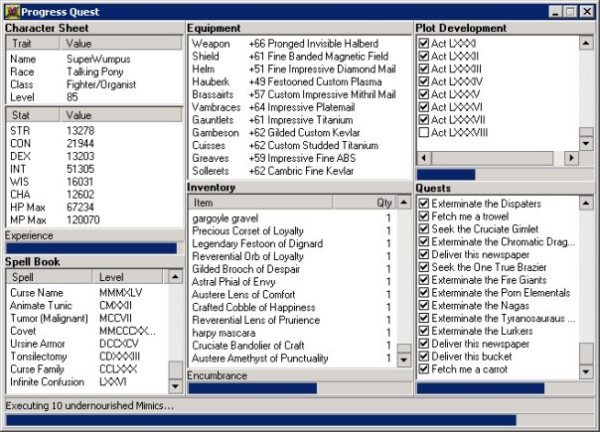The image size is (600, 432).
Task: Click the Item column header in Inventory
Action: [261, 202]
